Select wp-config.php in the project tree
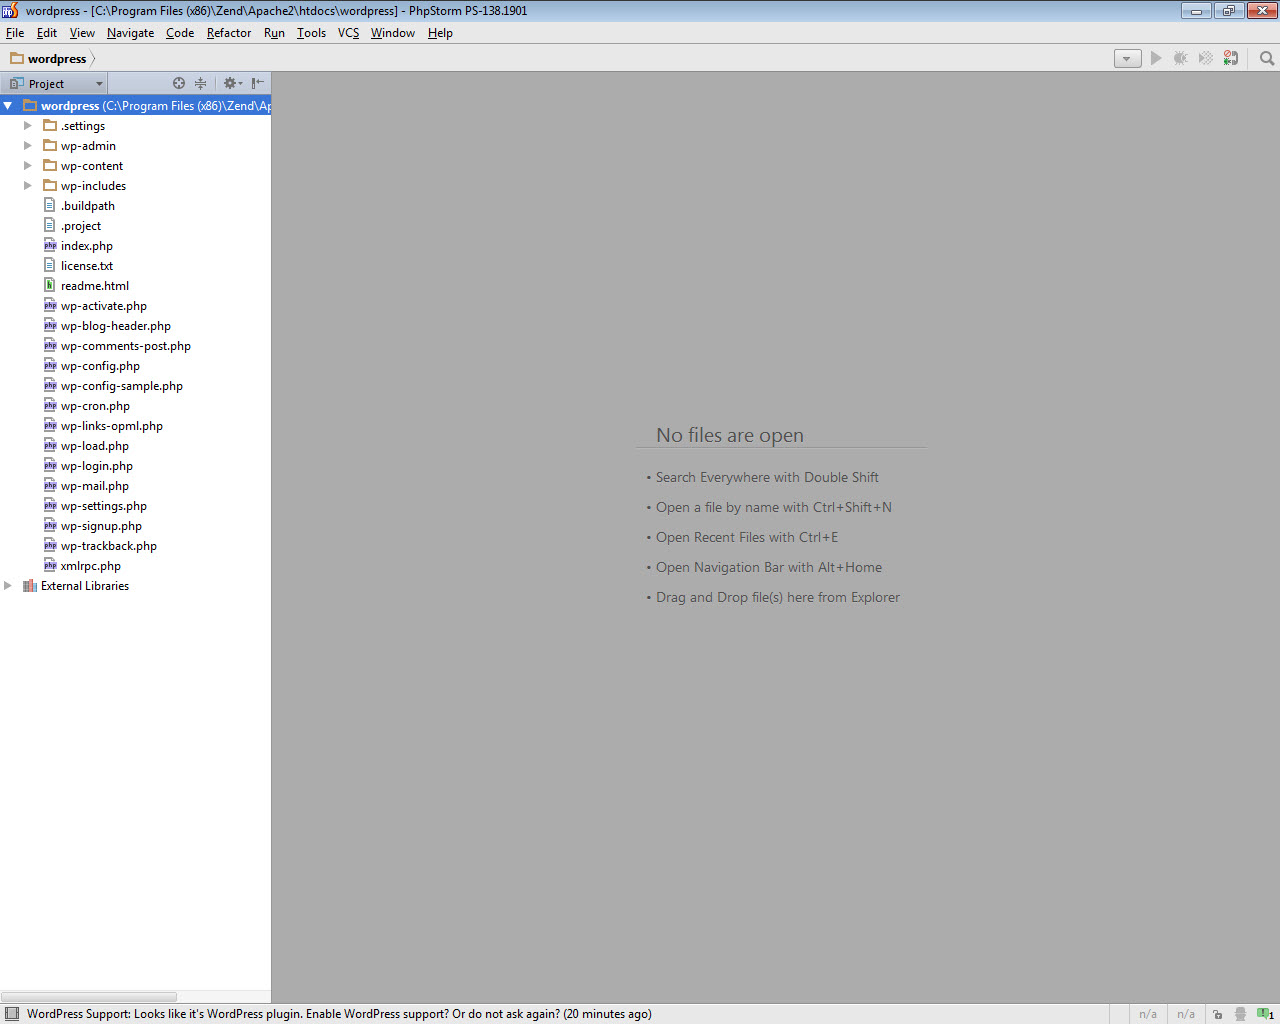This screenshot has width=1280, height=1024. click(100, 366)
